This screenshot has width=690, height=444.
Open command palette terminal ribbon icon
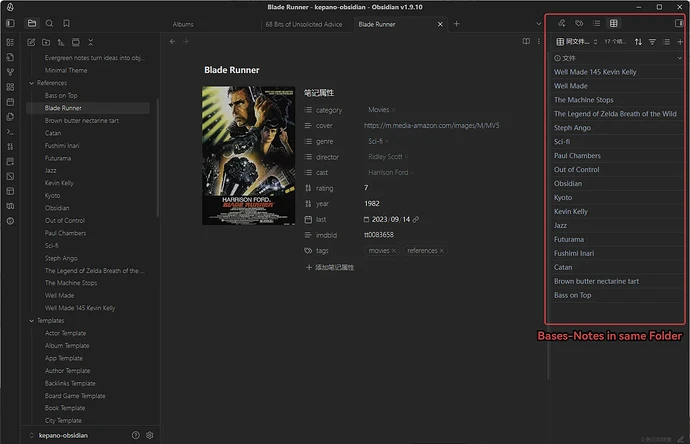[10, 132]
